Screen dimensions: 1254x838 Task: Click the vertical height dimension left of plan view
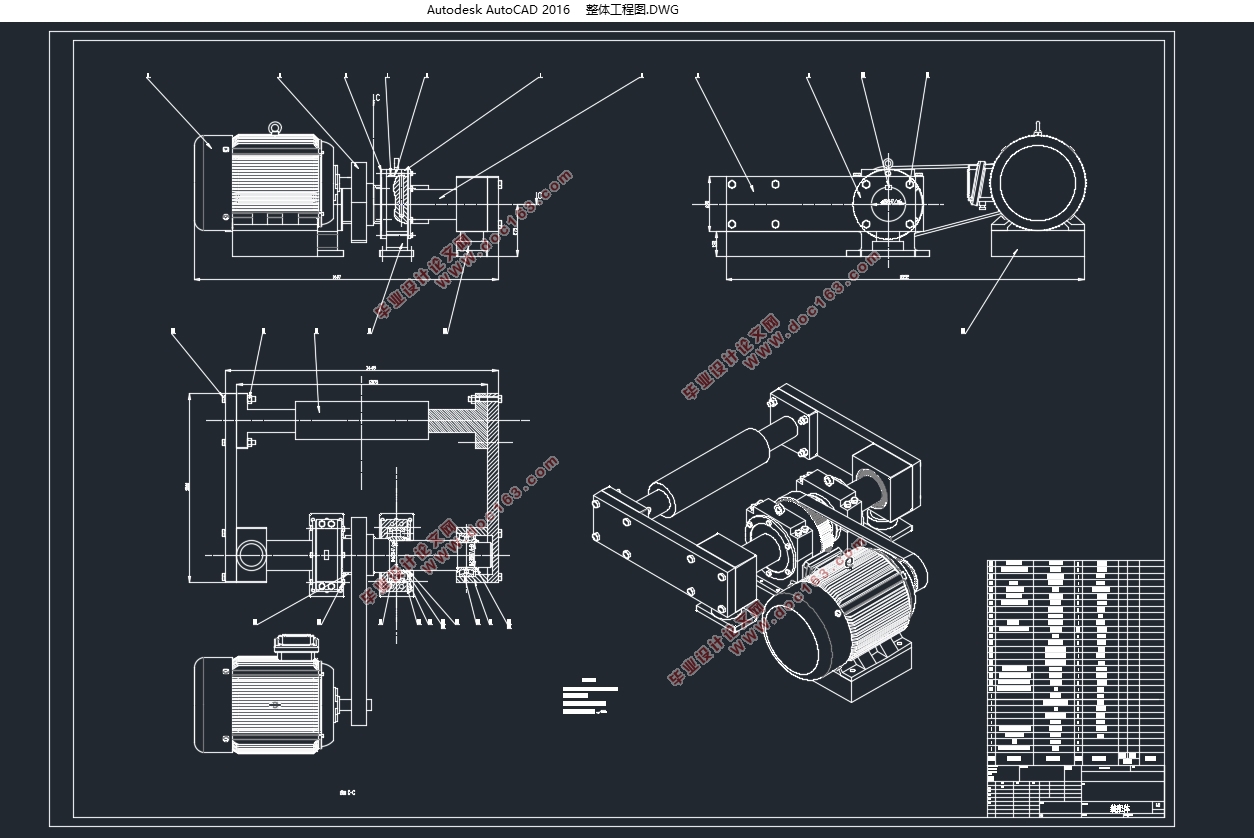[189, 487]
